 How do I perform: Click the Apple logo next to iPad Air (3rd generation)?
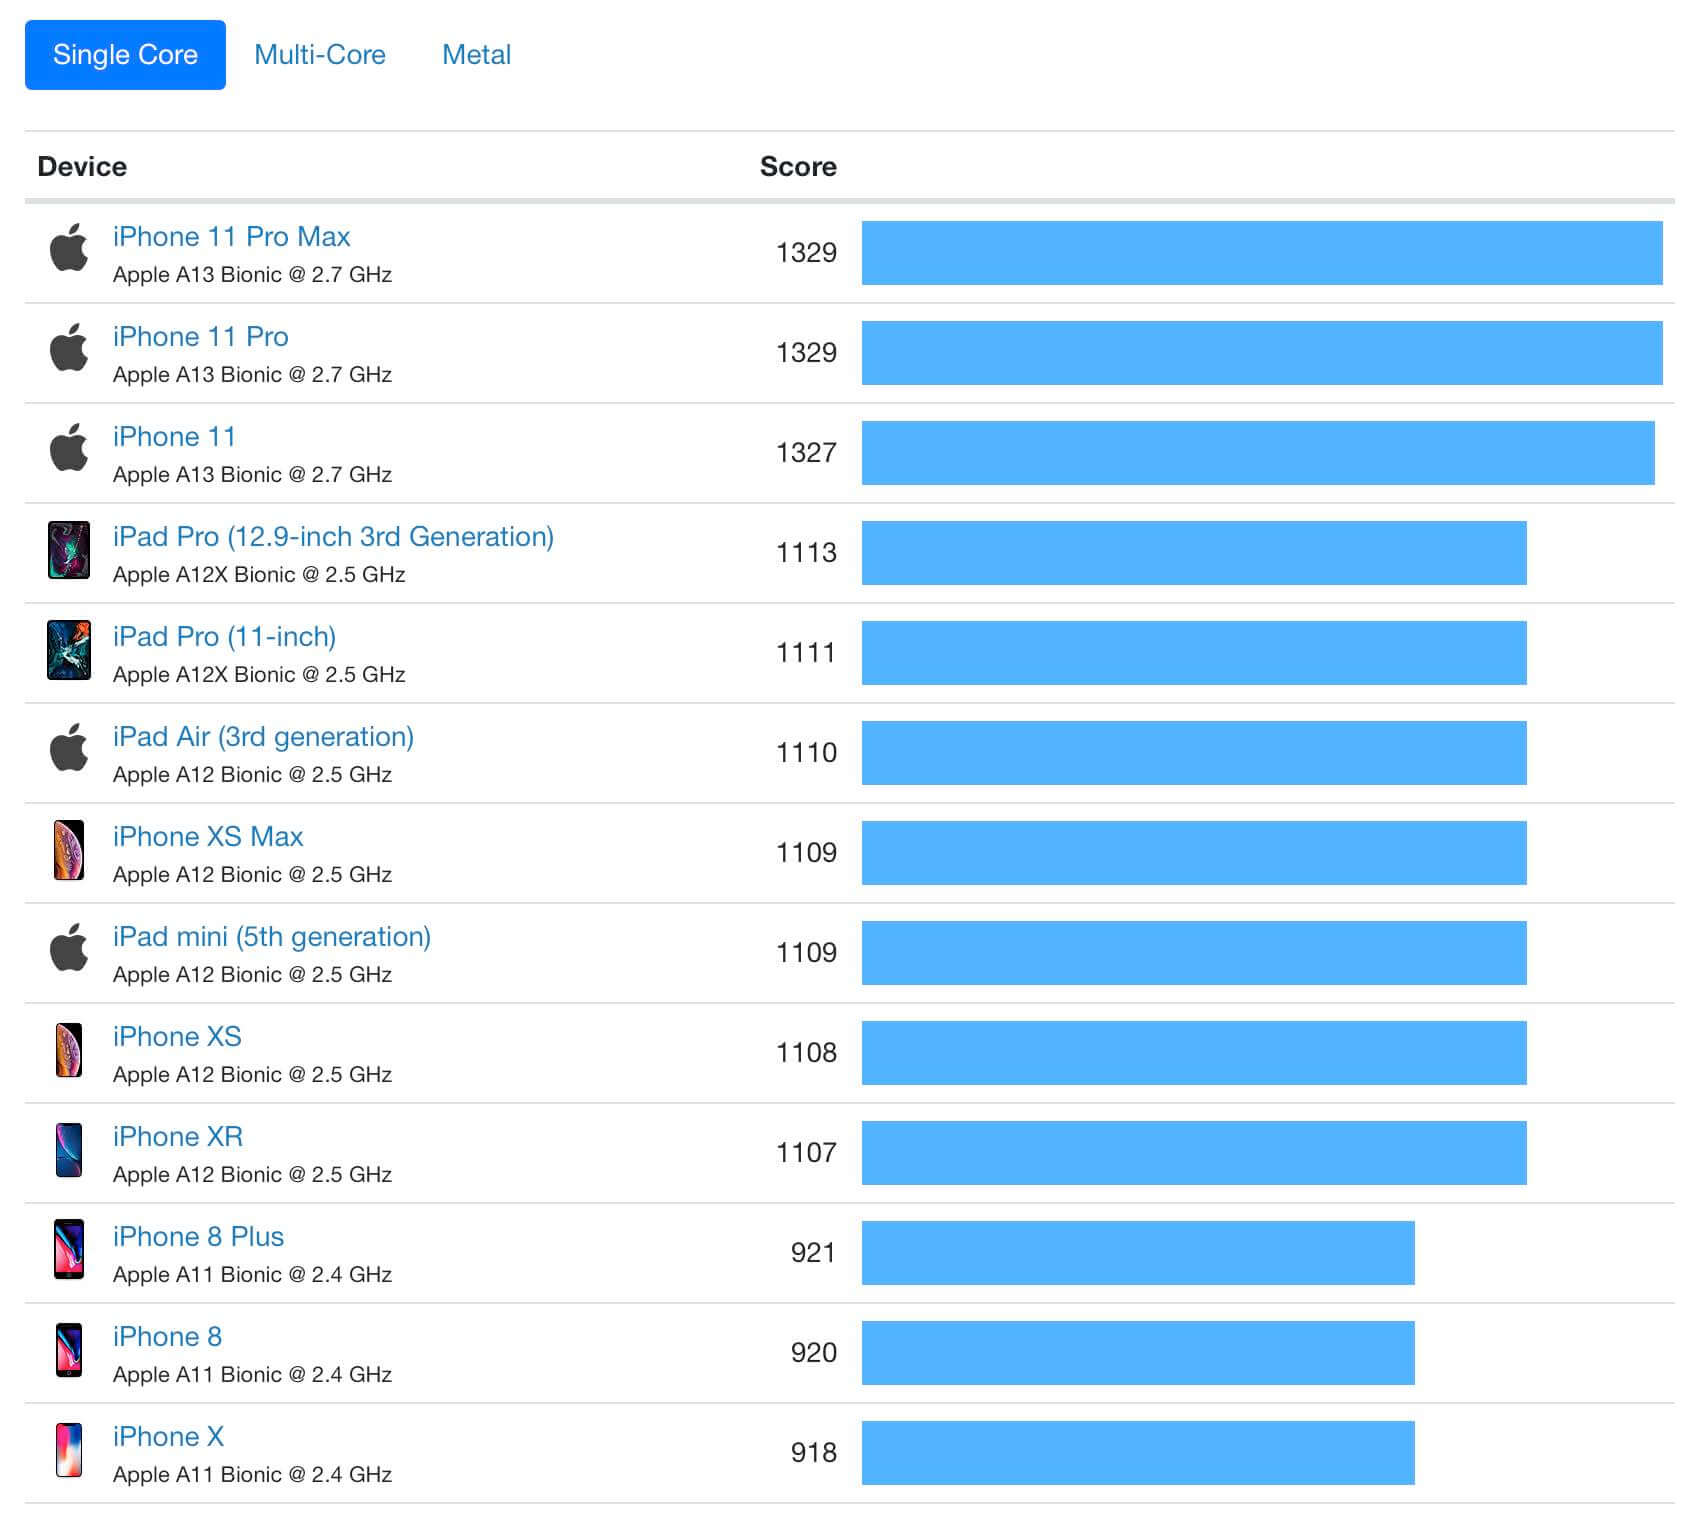(x=69, y=748)
